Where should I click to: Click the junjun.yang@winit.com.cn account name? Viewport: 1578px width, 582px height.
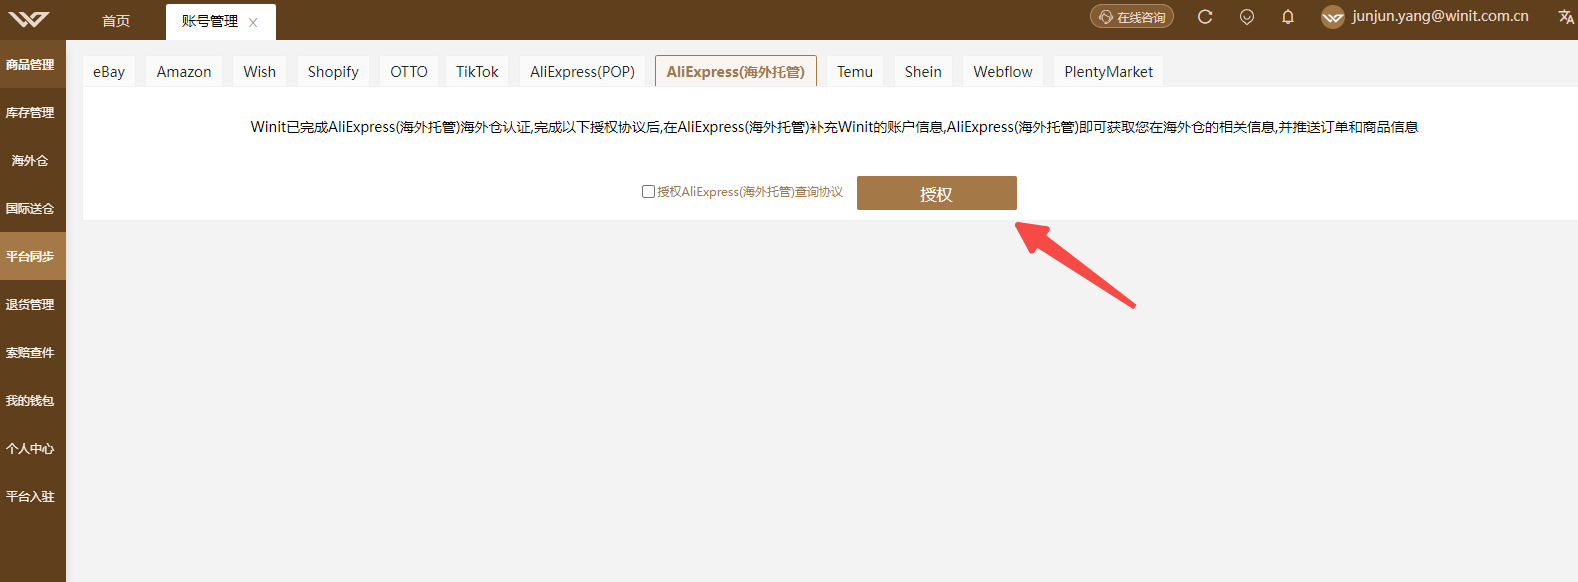point(1440,16)
